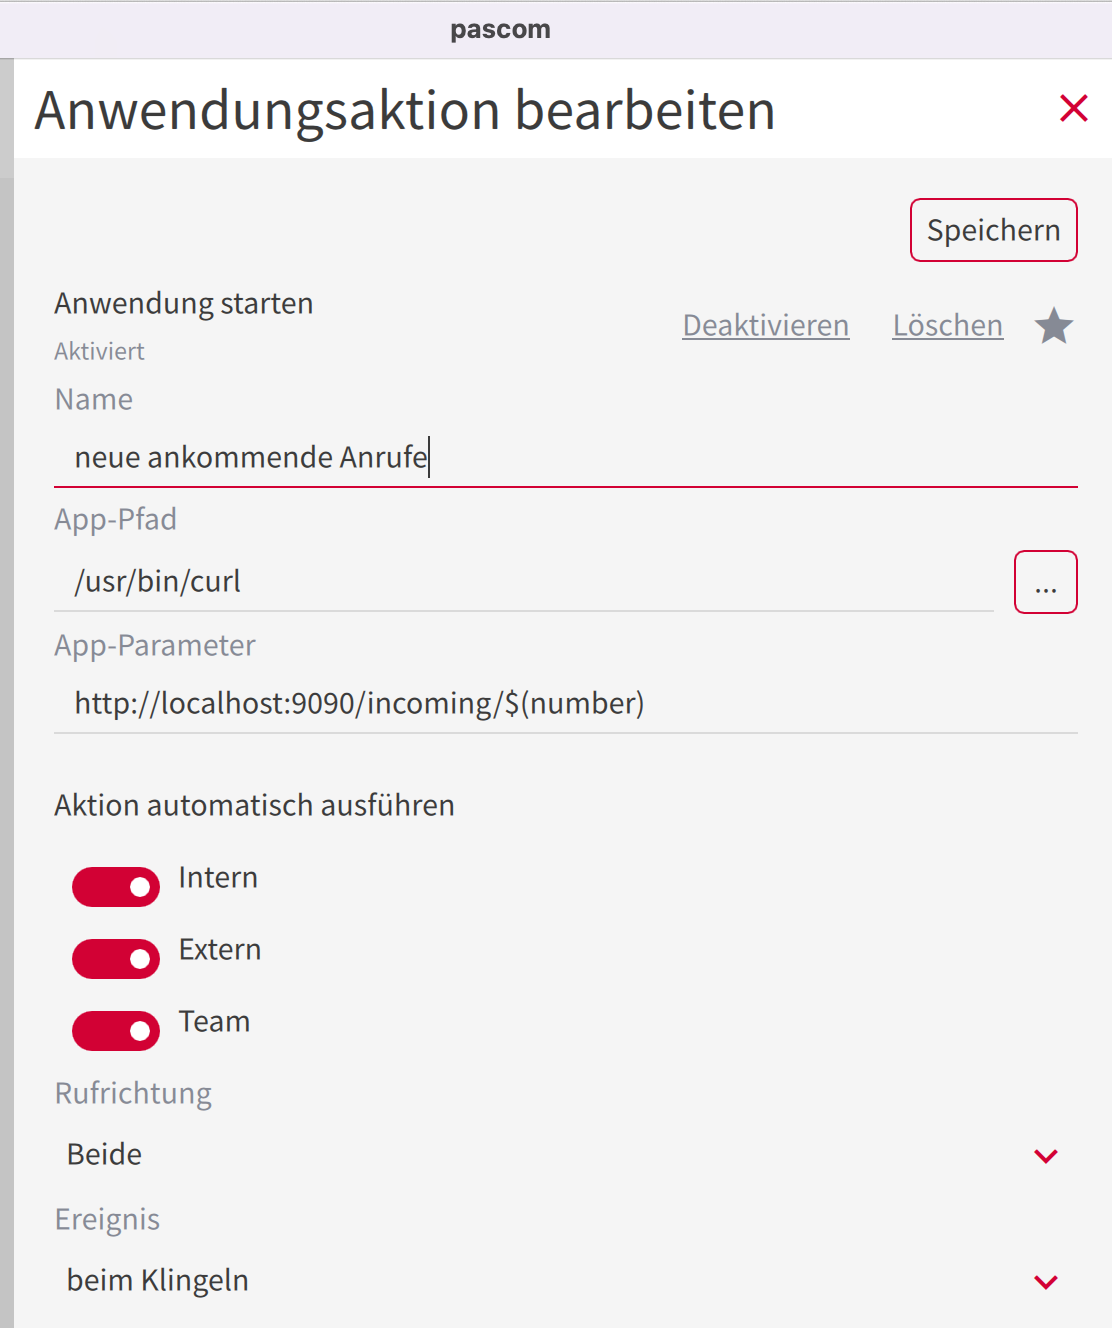Click the Speichern button
The width and height of the screenshot is (1112, 1328).
994,230
